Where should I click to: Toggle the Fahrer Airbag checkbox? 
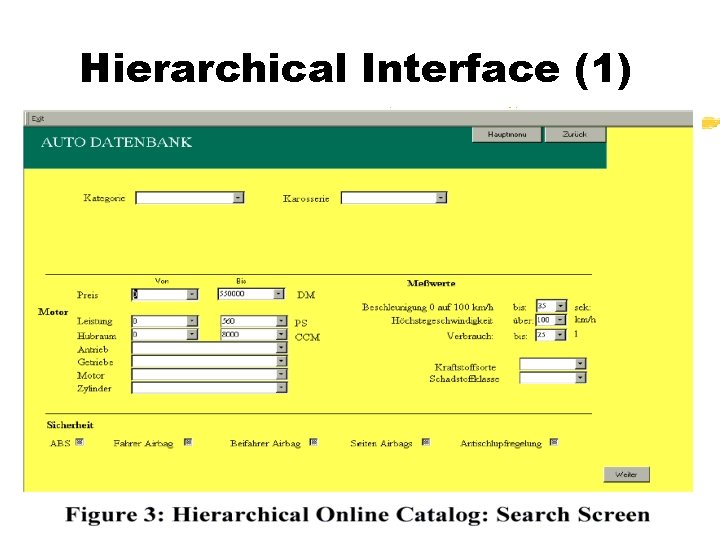[188, 442]
